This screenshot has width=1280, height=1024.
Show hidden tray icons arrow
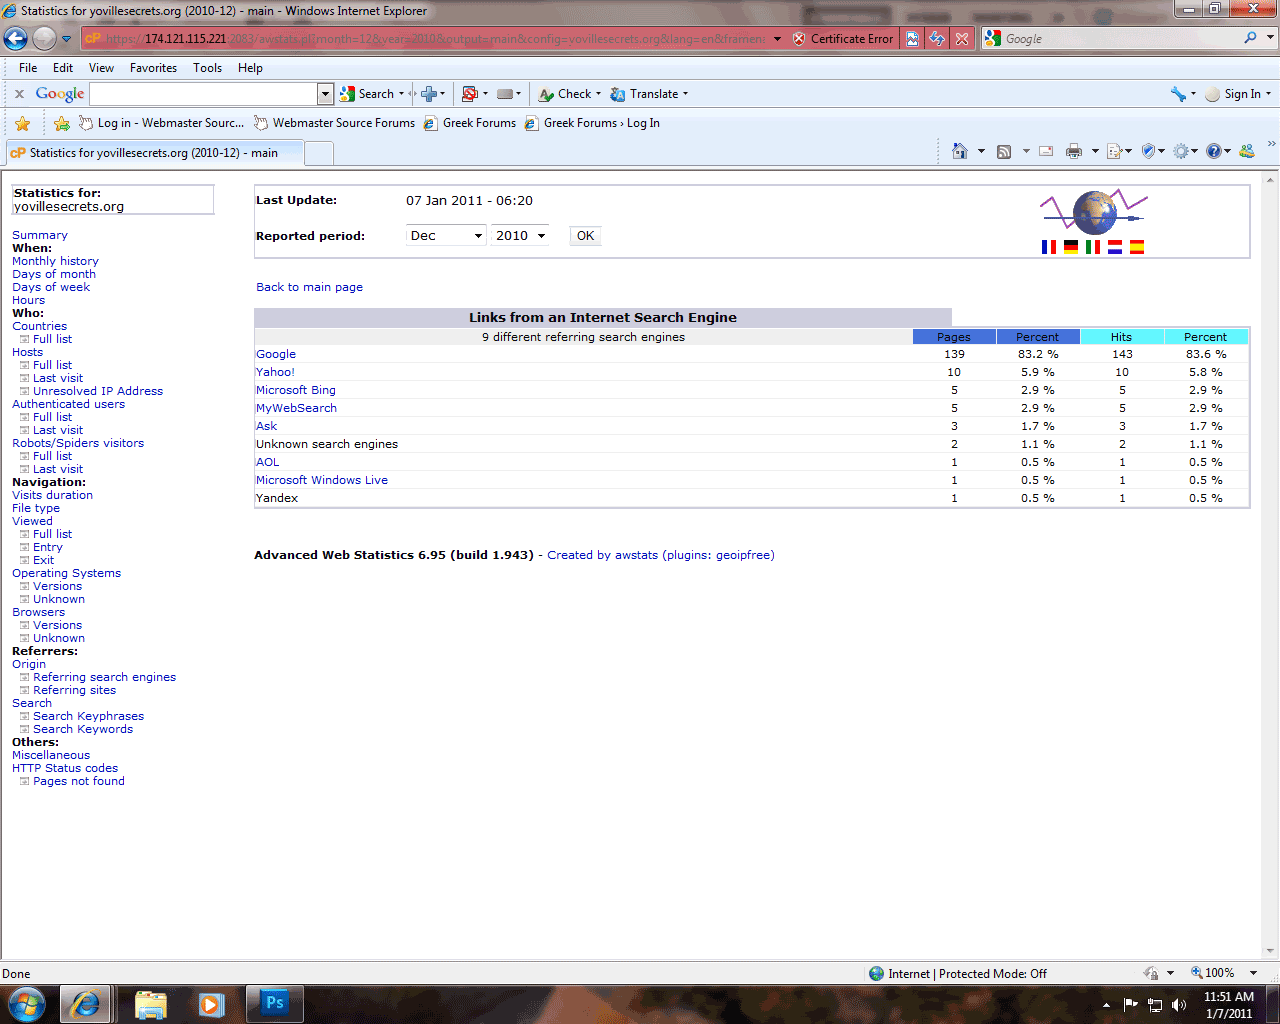pos(1106,1005)
